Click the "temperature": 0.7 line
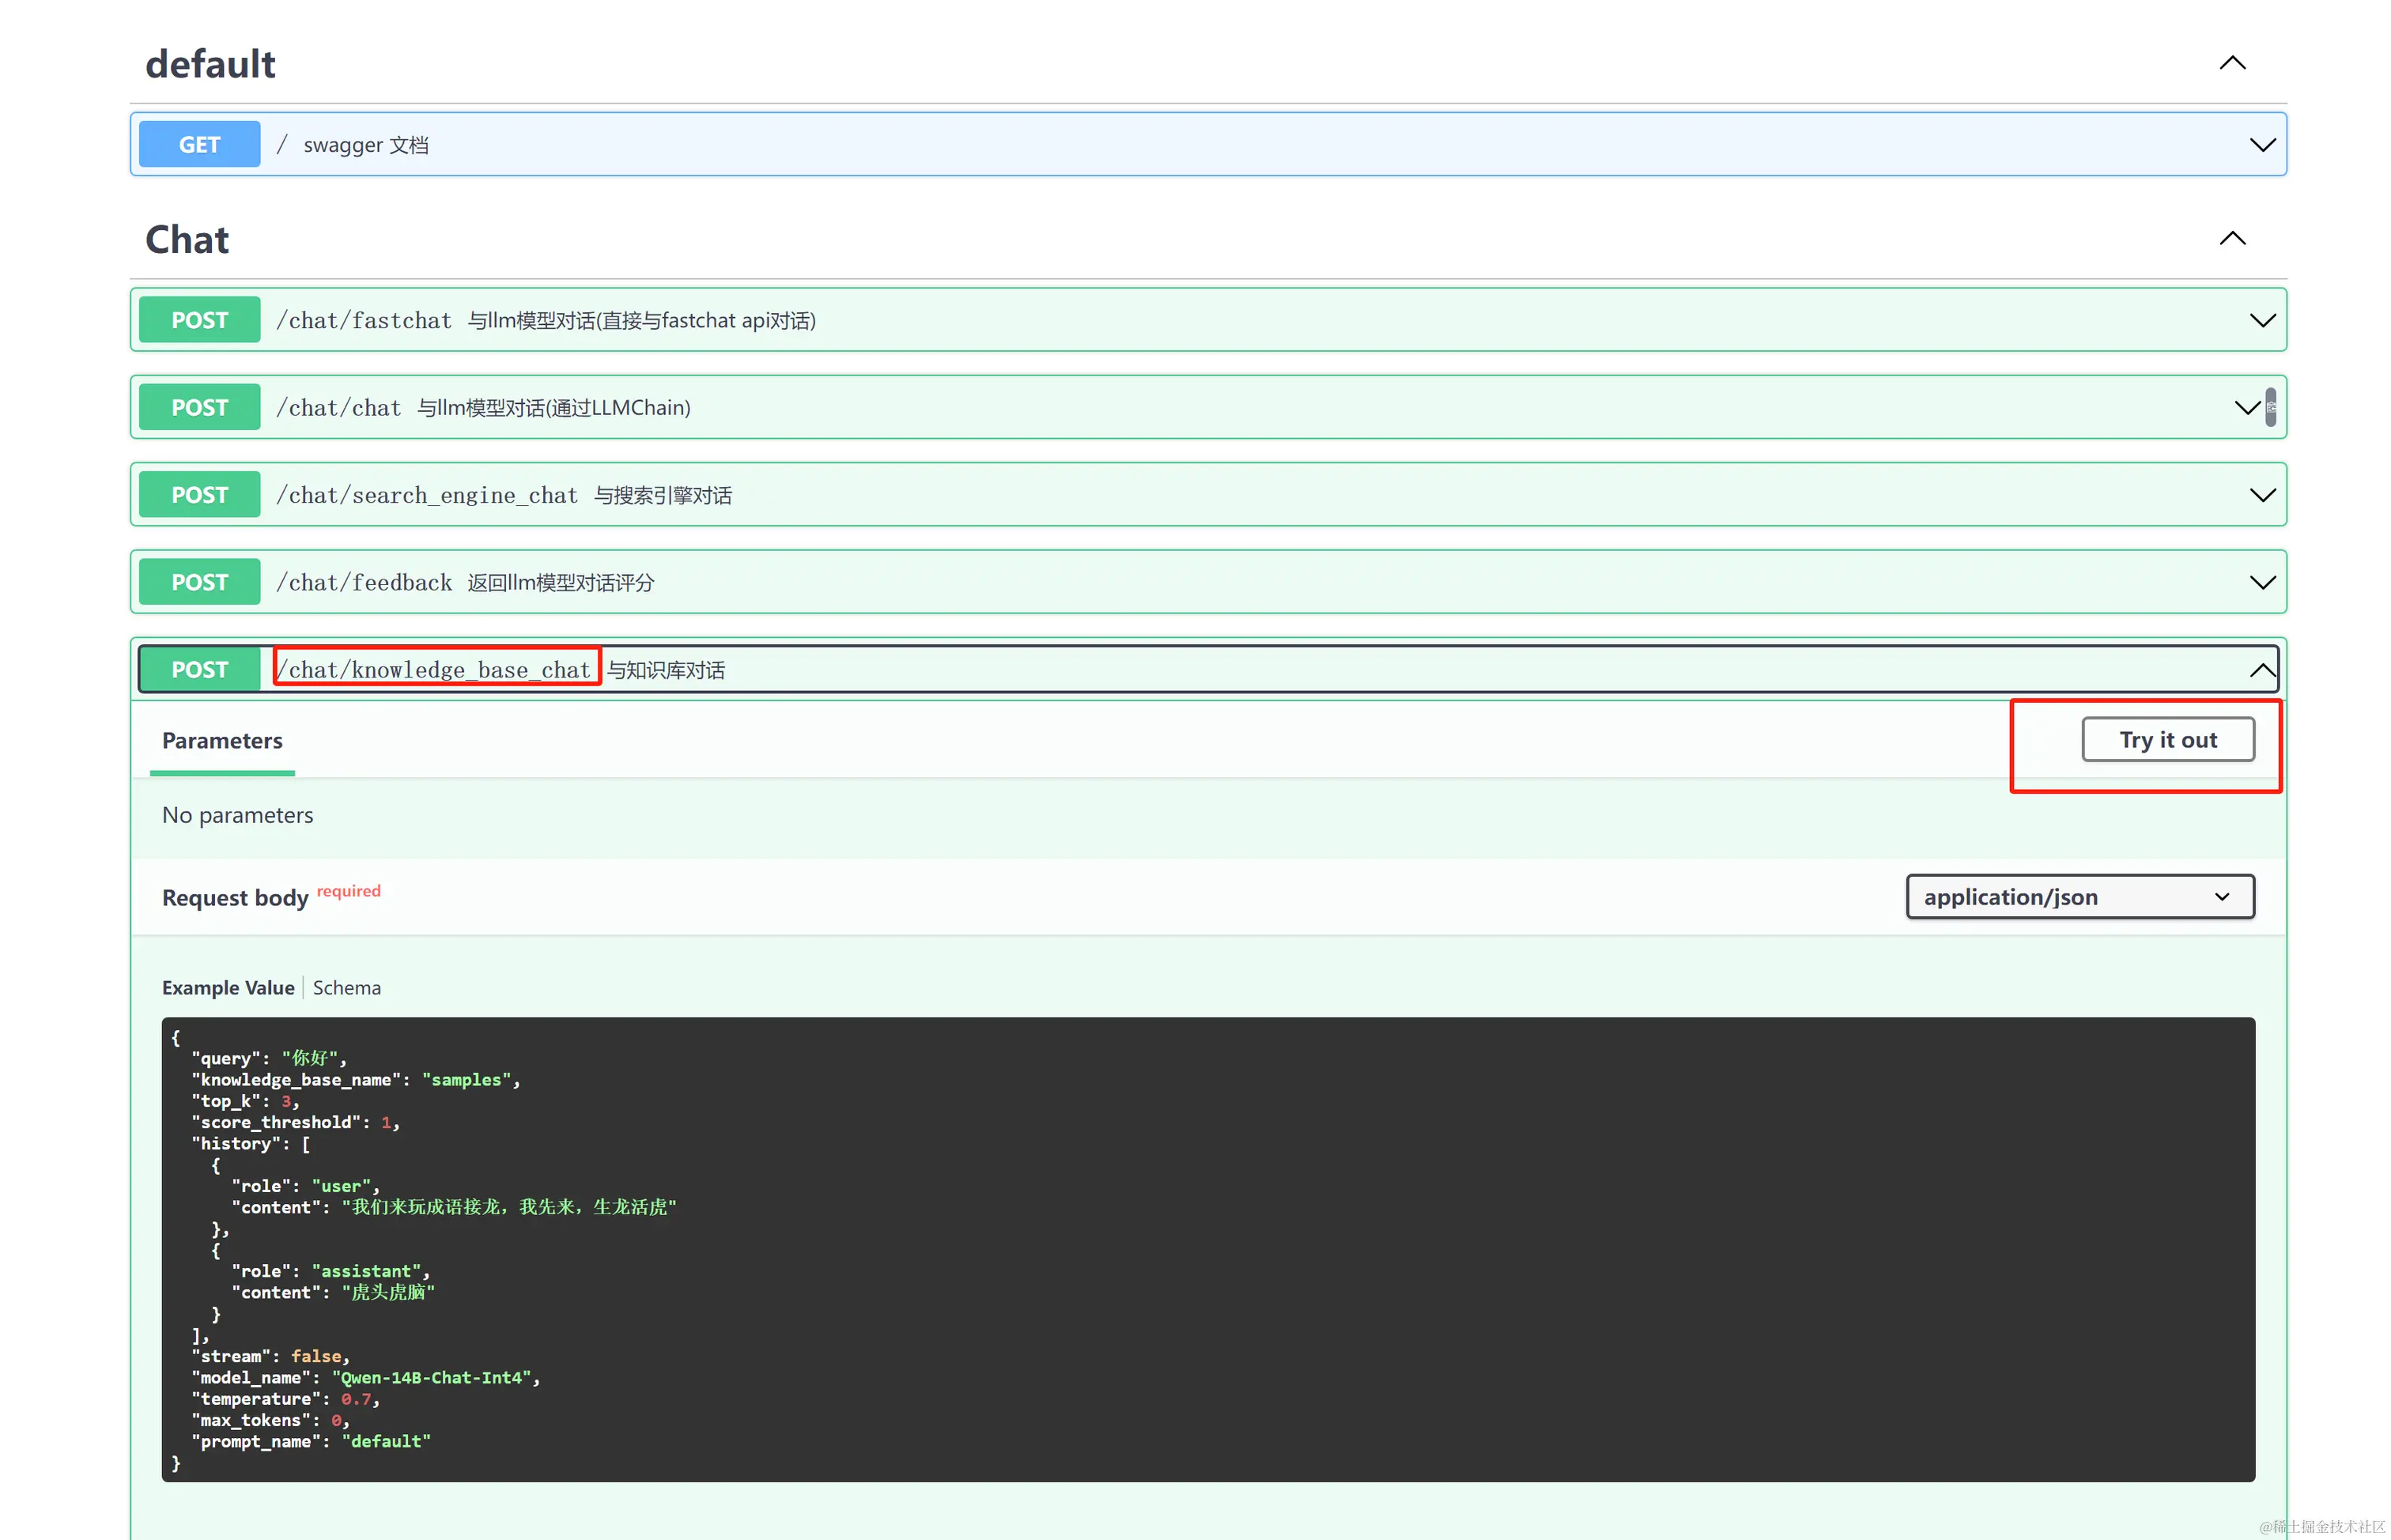 coord(286,1399)
